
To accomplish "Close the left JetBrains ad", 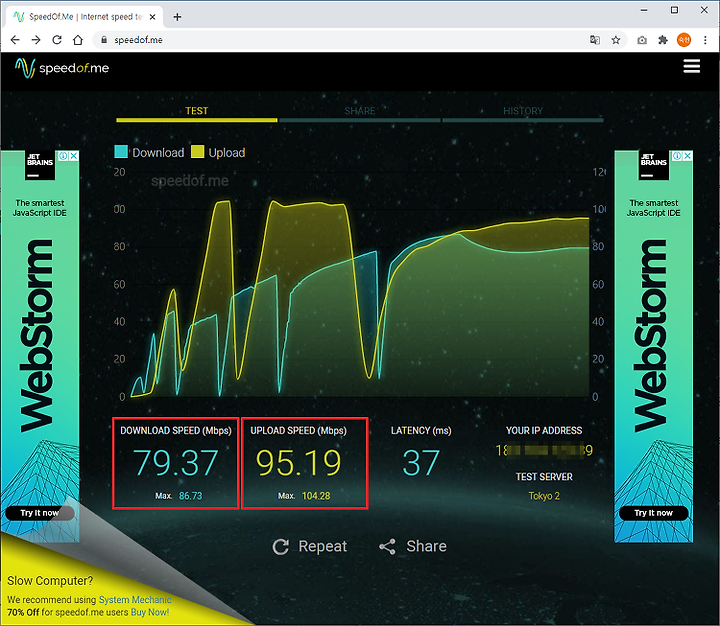I will coord(73,156).
